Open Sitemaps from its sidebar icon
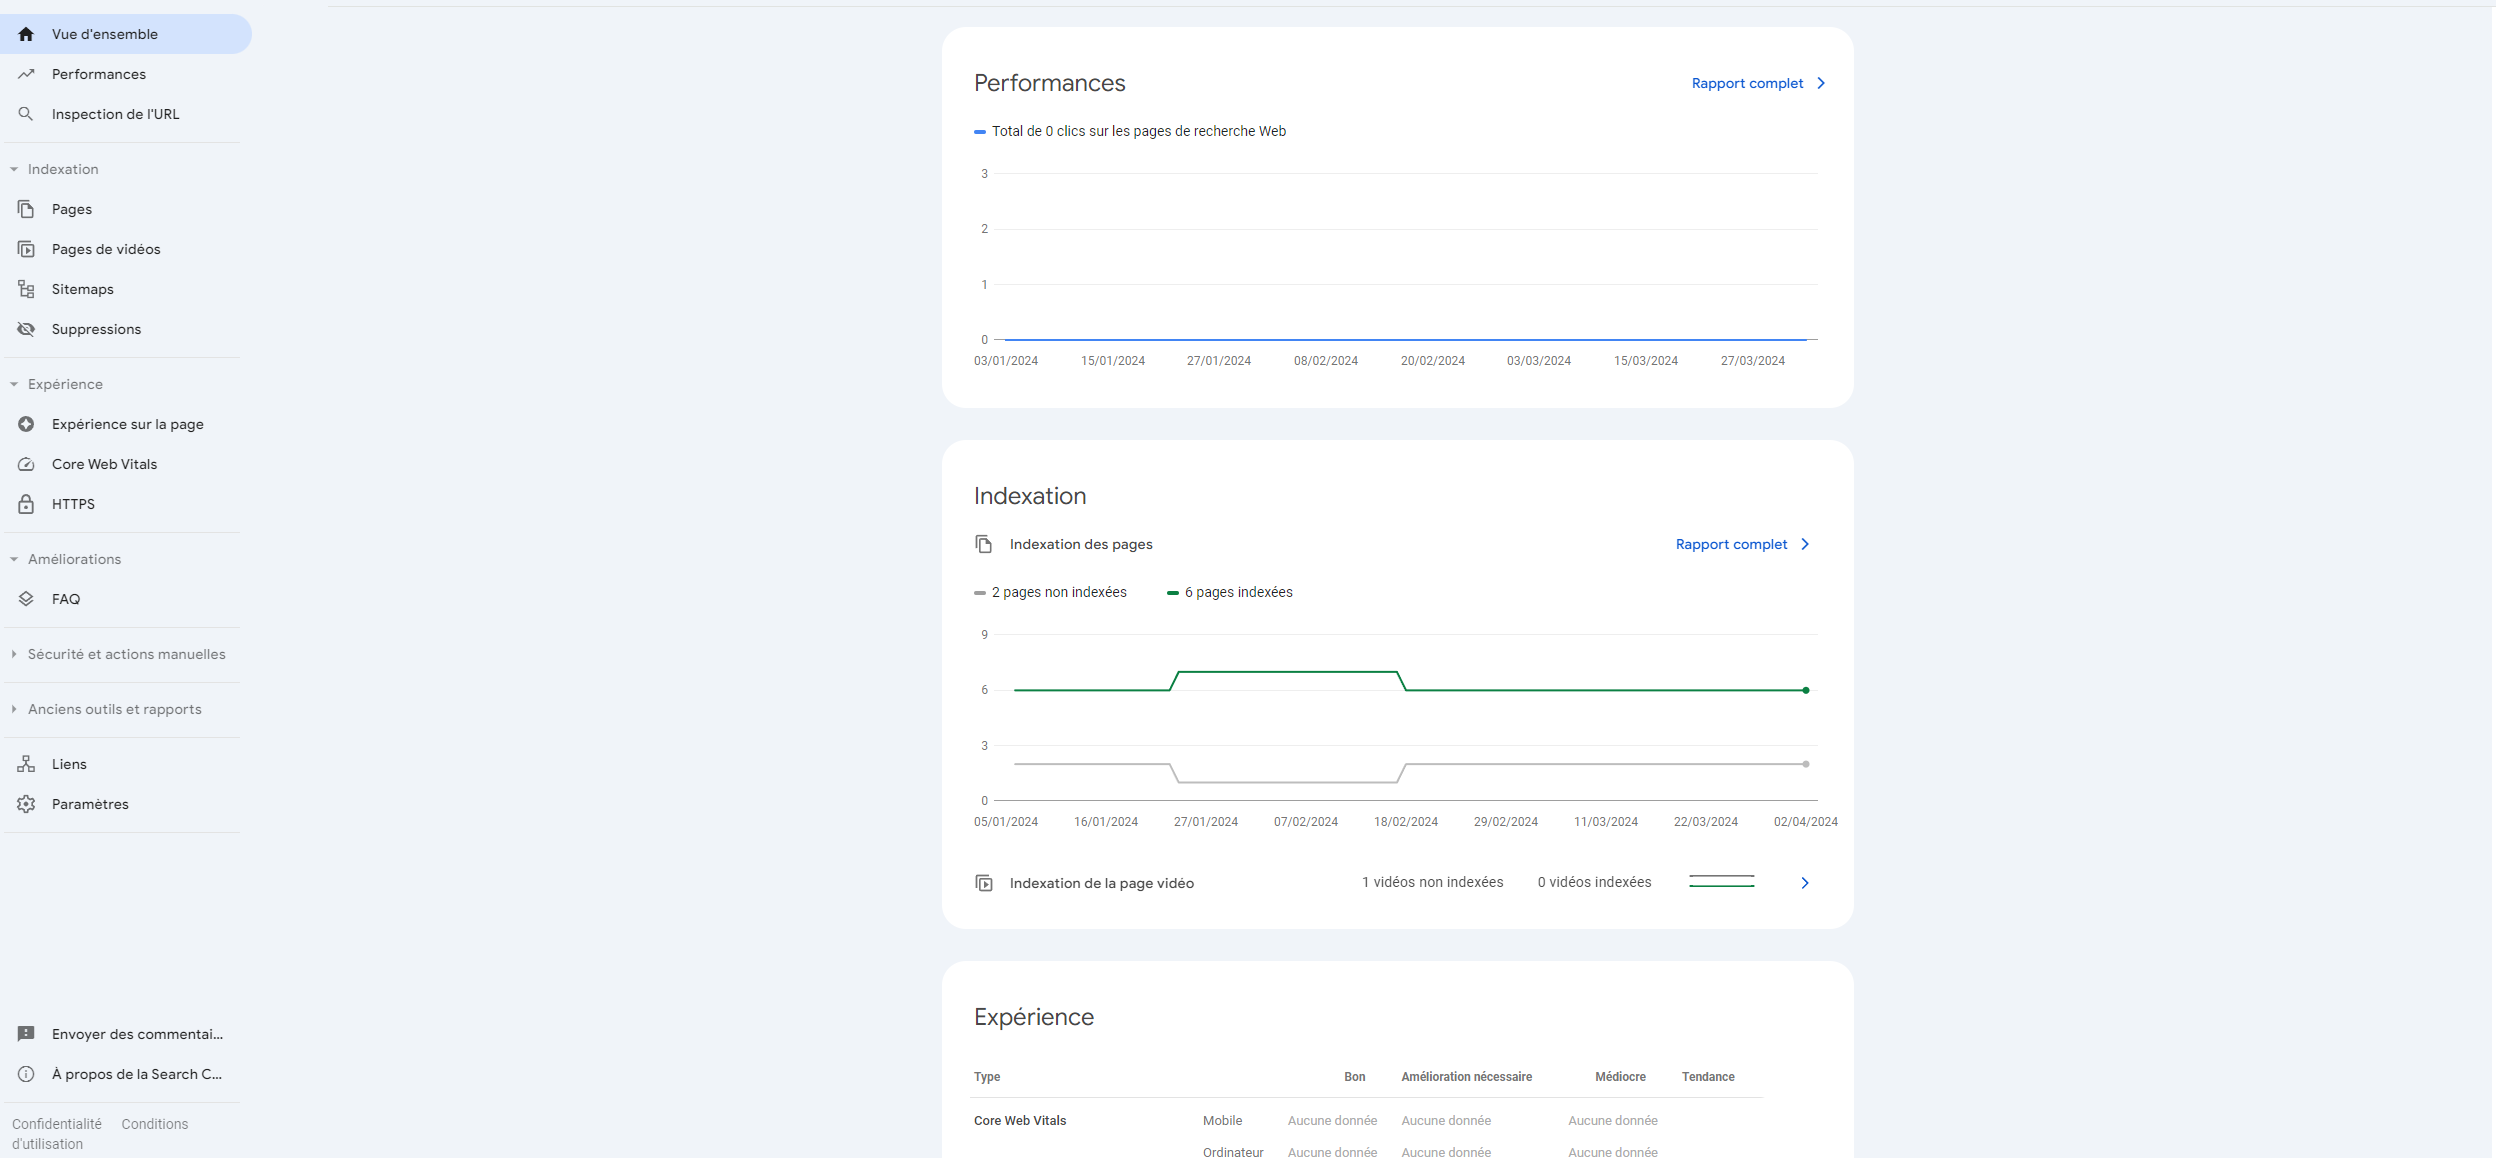The width and height of the screenshot is (2496, 1158). coord(26,289)
